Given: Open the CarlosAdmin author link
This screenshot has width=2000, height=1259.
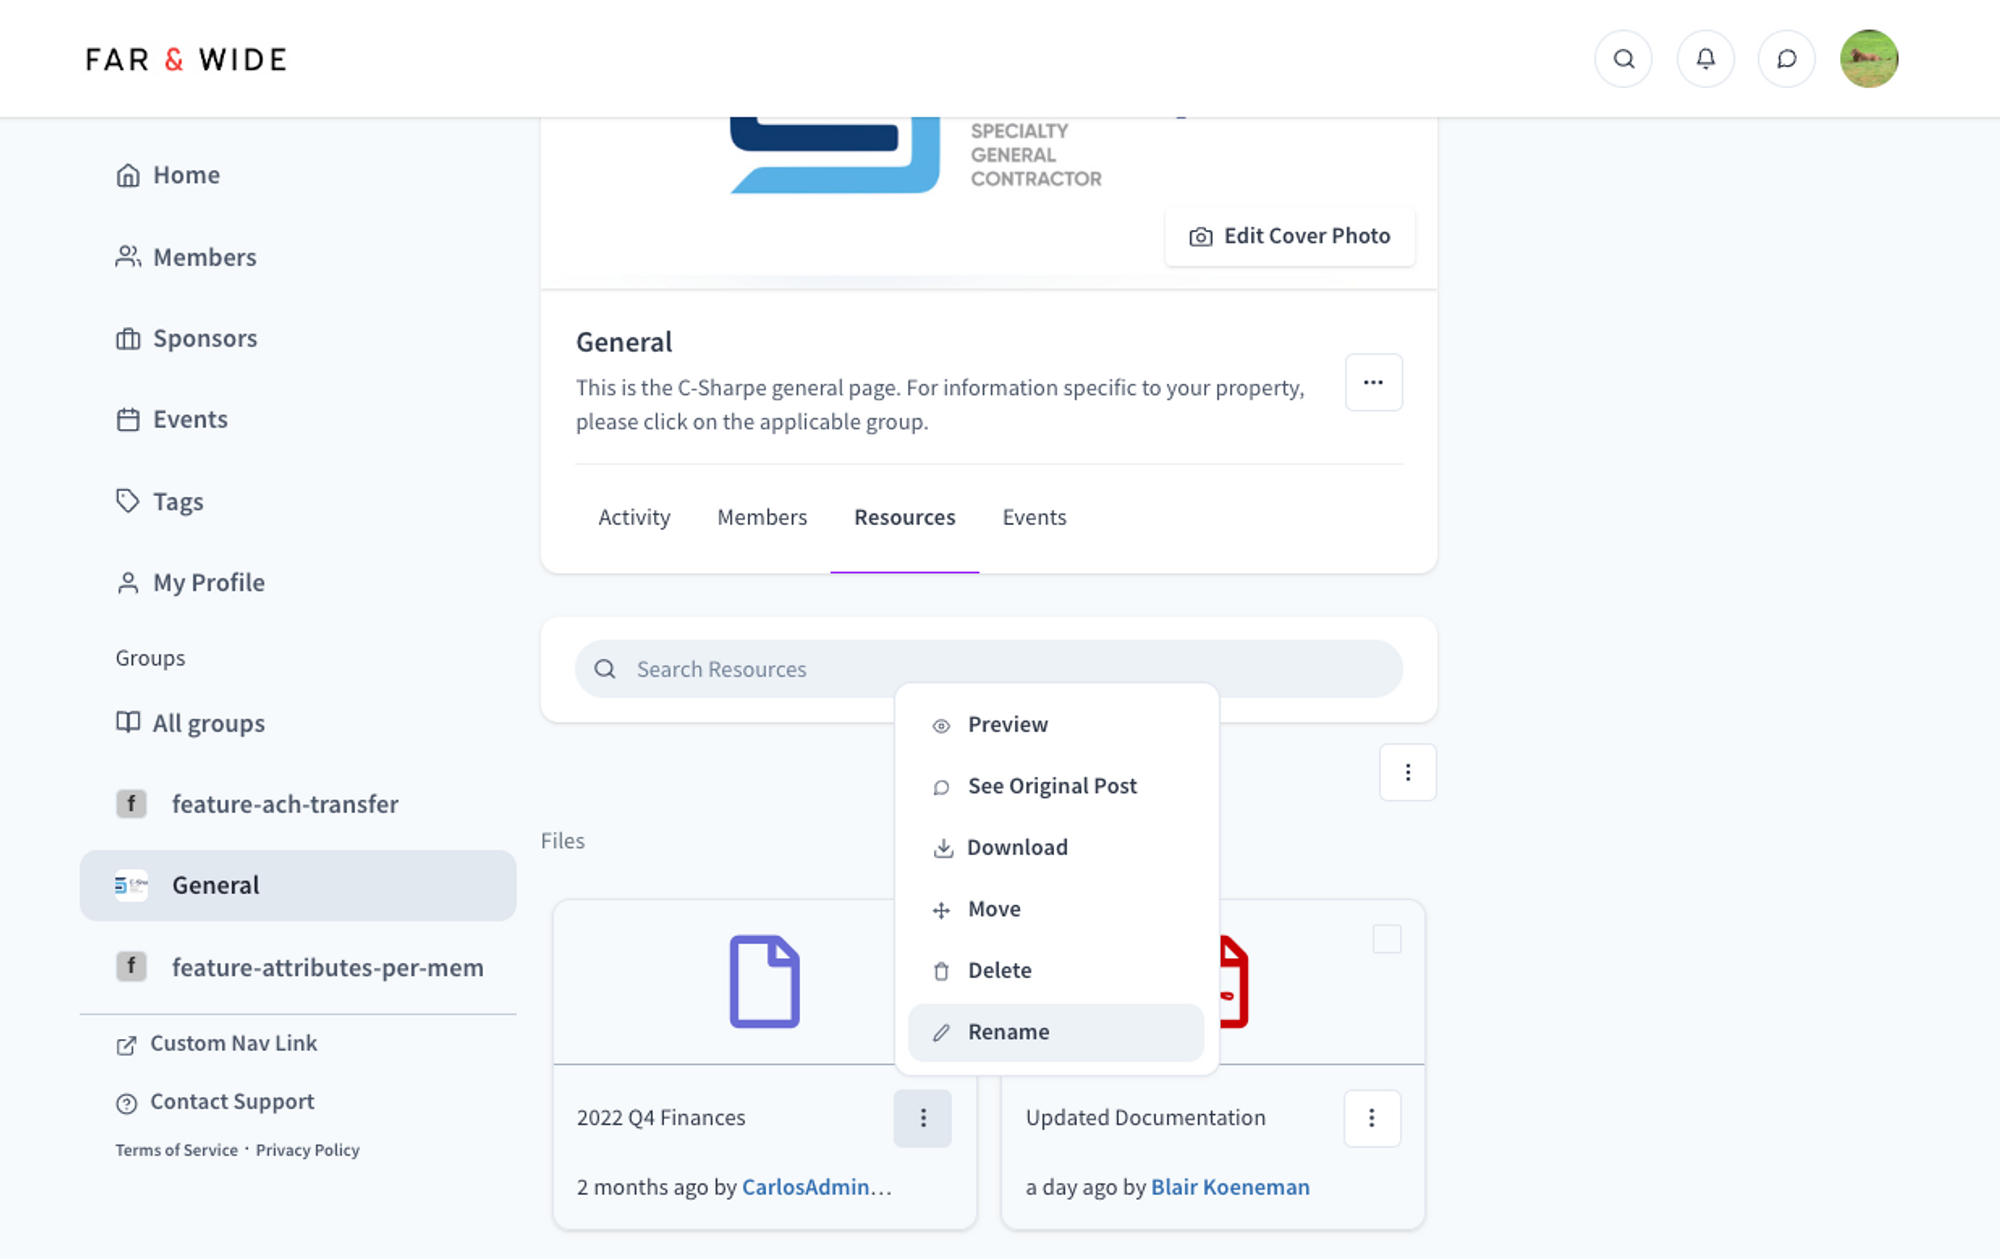Looking at the screenshot, I should point(816,1187).
